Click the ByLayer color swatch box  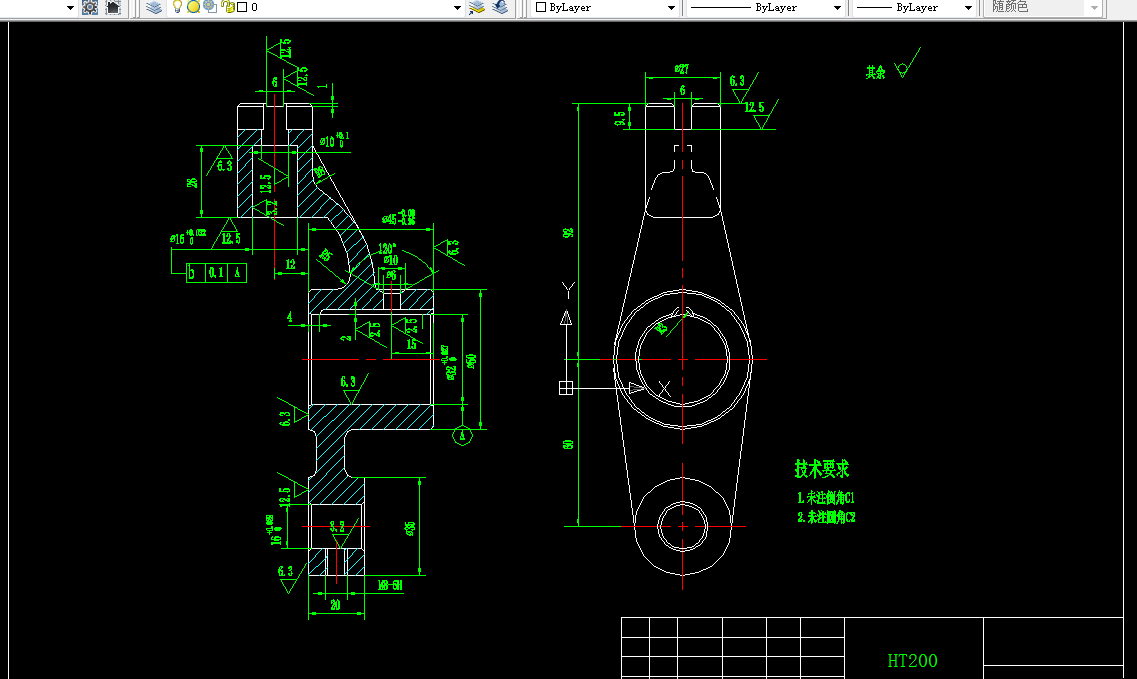(541, 7)
